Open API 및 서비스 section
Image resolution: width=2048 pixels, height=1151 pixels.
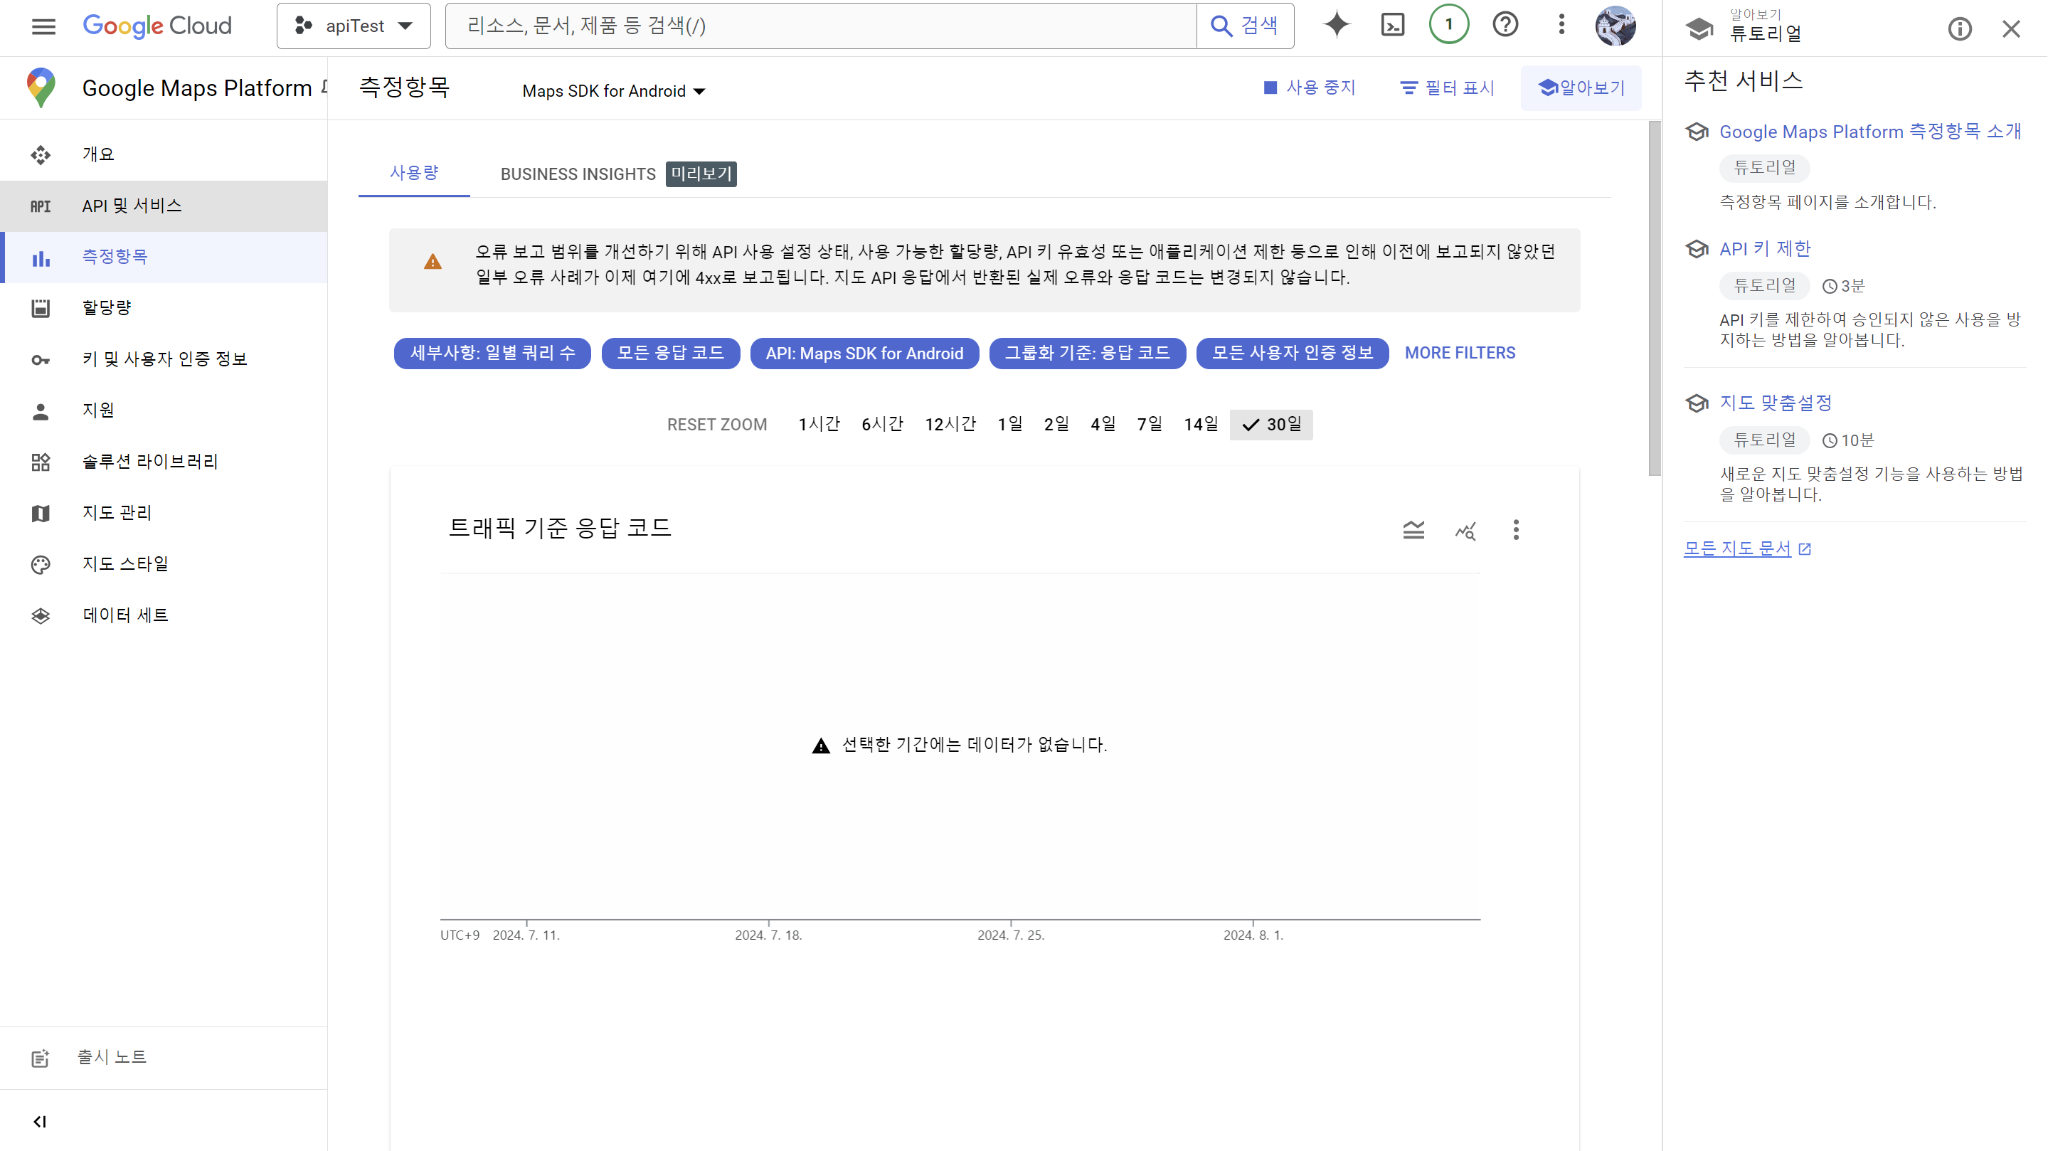click(x=163, y=206)
